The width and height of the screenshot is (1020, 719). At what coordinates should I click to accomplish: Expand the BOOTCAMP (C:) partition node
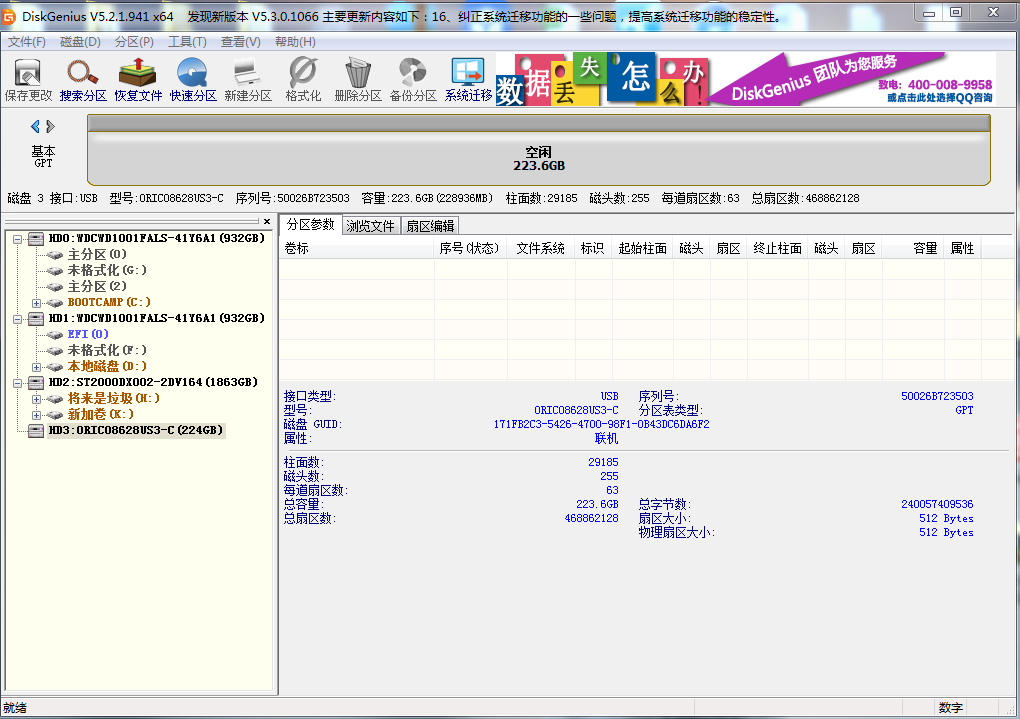coord(37,303)
